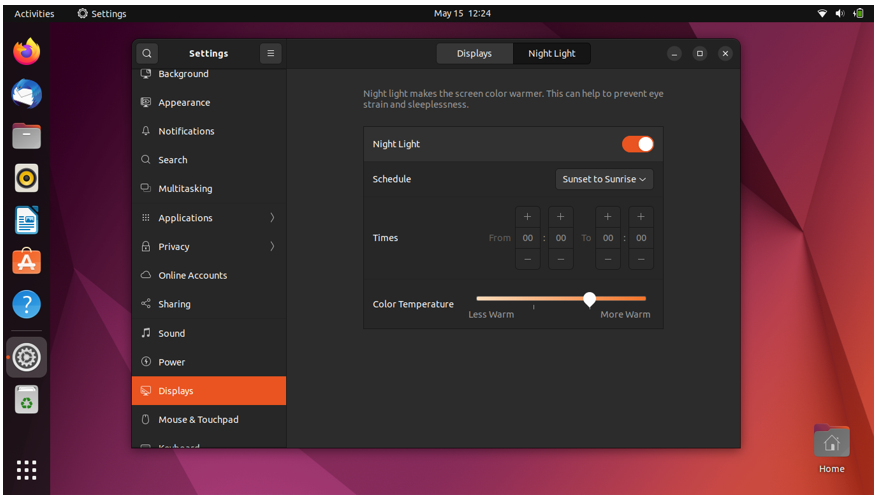Click the Mouse & Touchpad mouse icon
876x496 pixels.
(146, 419)
